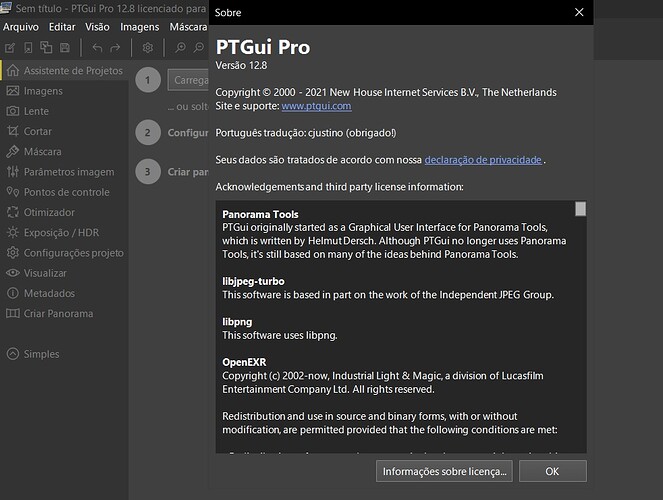Open the Otimizador sidebar panel
Image resolution: width=663 pixels, height=500 pixels.
click(65, 212)
